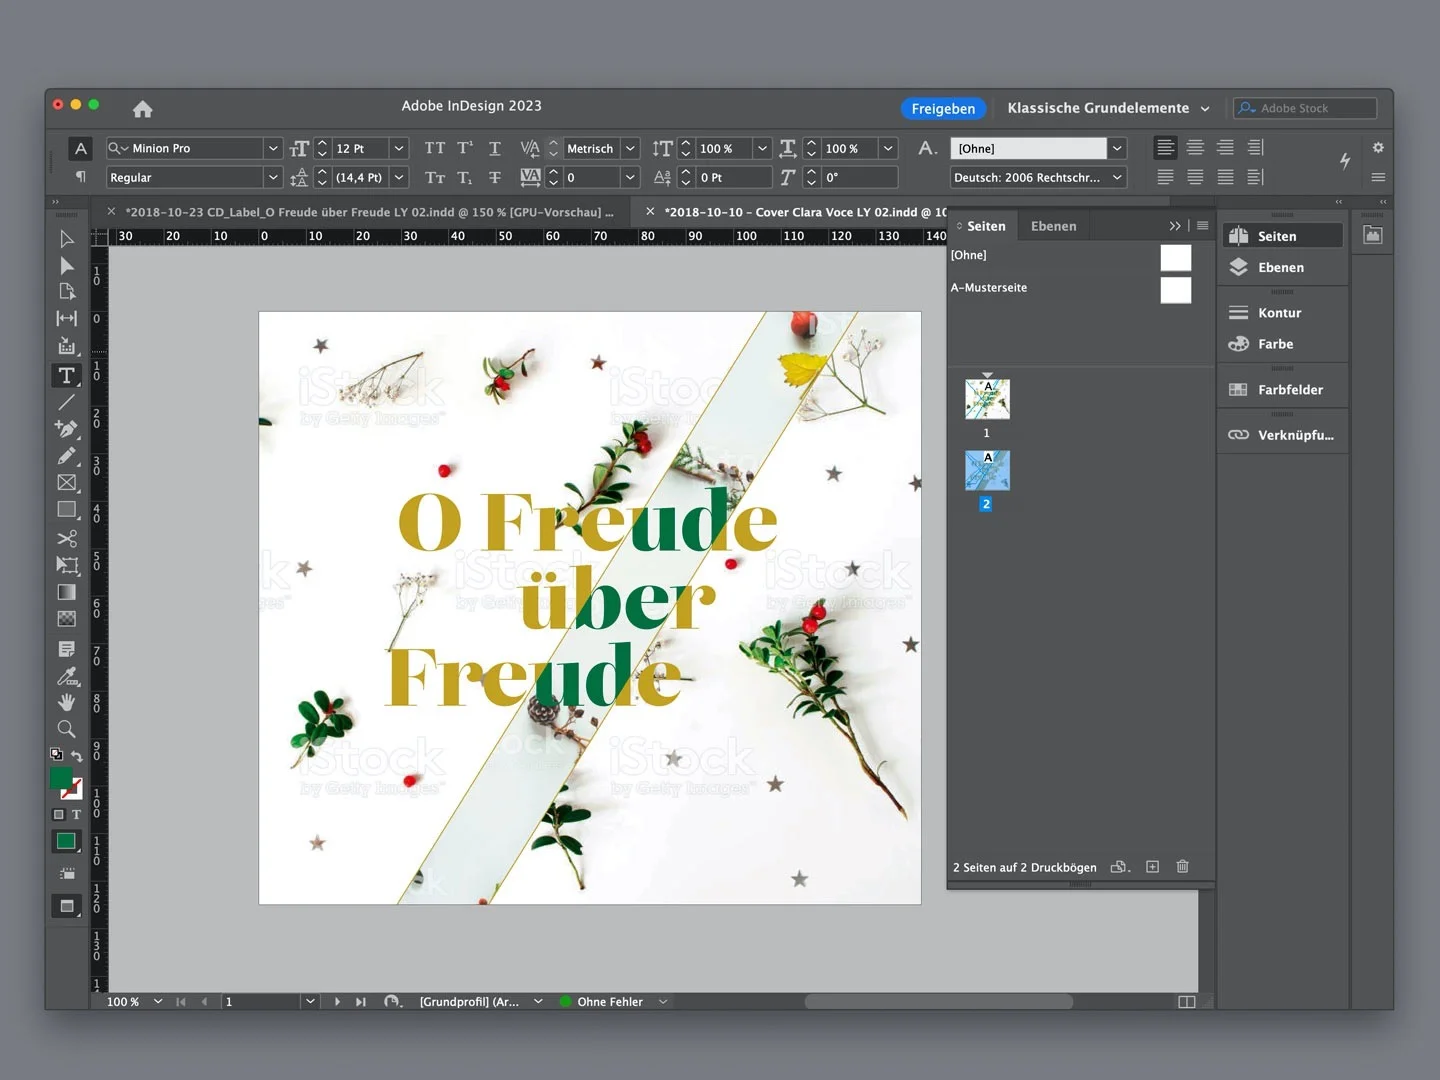Open the Minion Pro font dropdown
This screenshot has width=1440, height=1080.
(x=272, y=148)
